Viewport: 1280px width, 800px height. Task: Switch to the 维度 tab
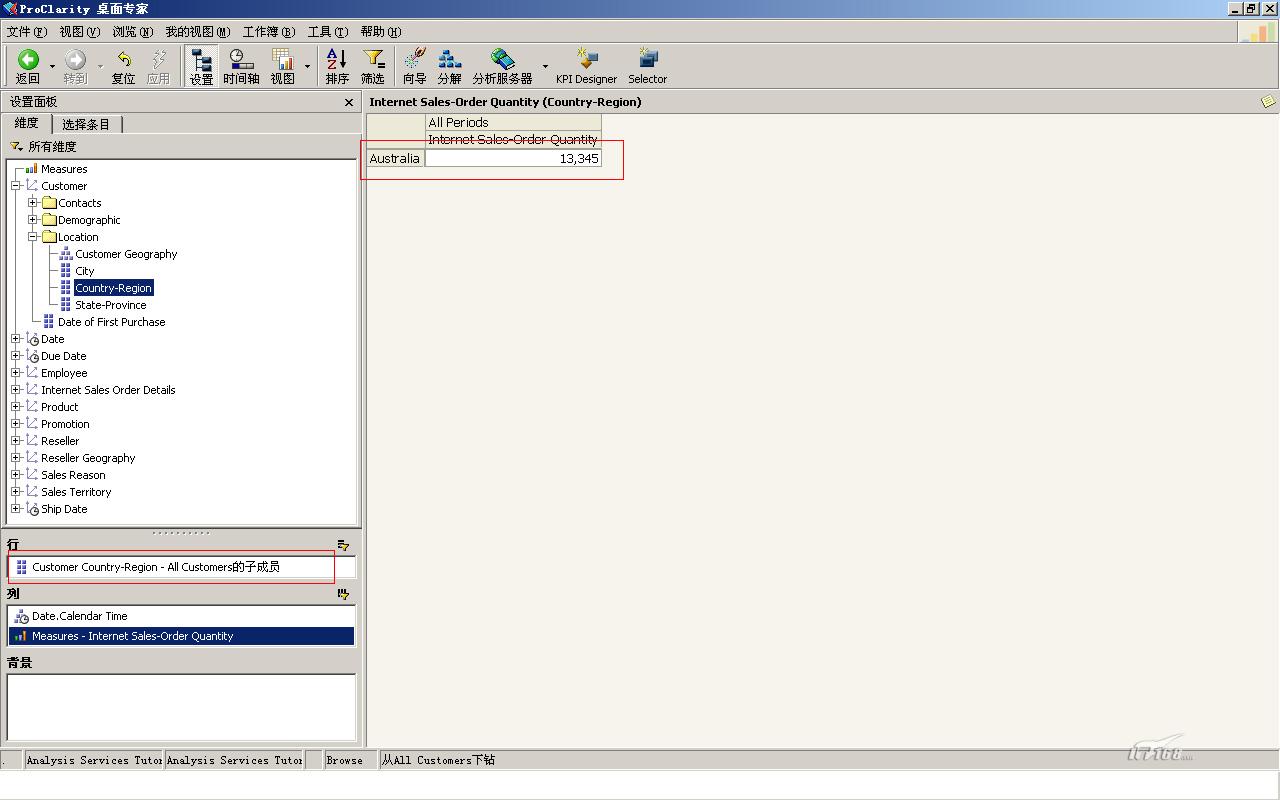26,123
